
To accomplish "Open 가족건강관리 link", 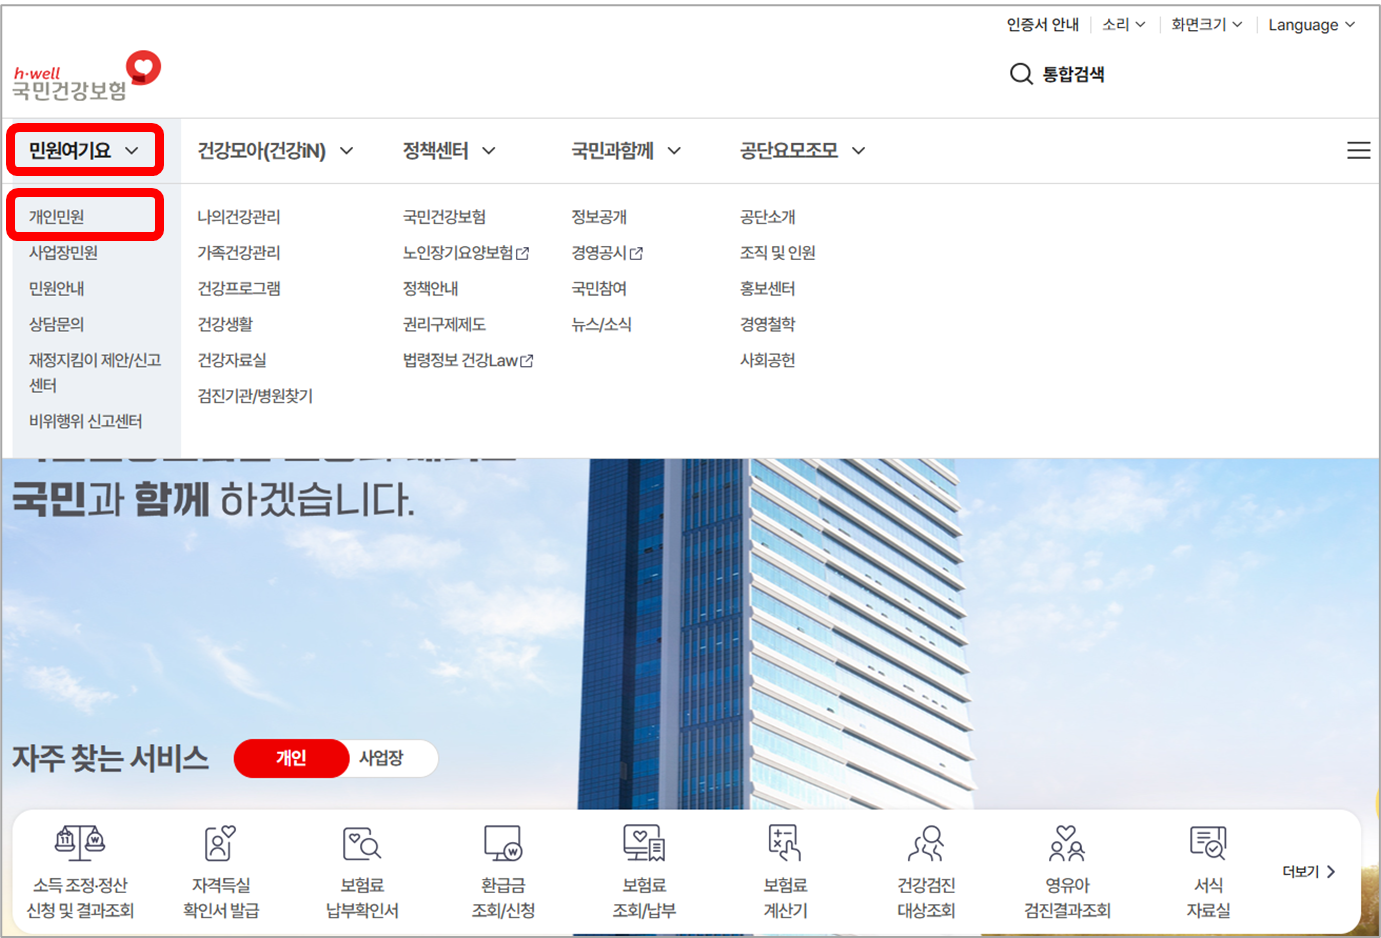I will (x=239, y=253).
